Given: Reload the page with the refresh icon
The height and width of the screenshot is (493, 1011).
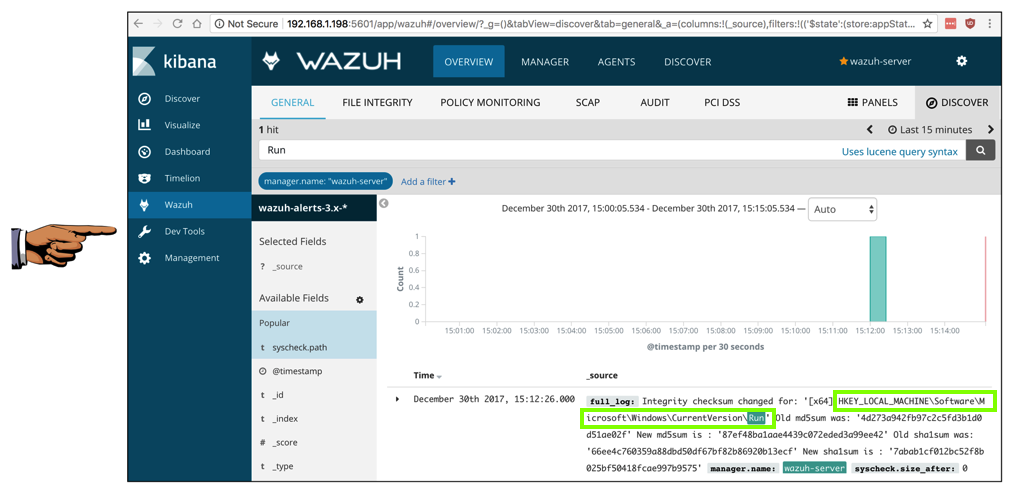Looking at the screenshot, I should tap(177, 24).
